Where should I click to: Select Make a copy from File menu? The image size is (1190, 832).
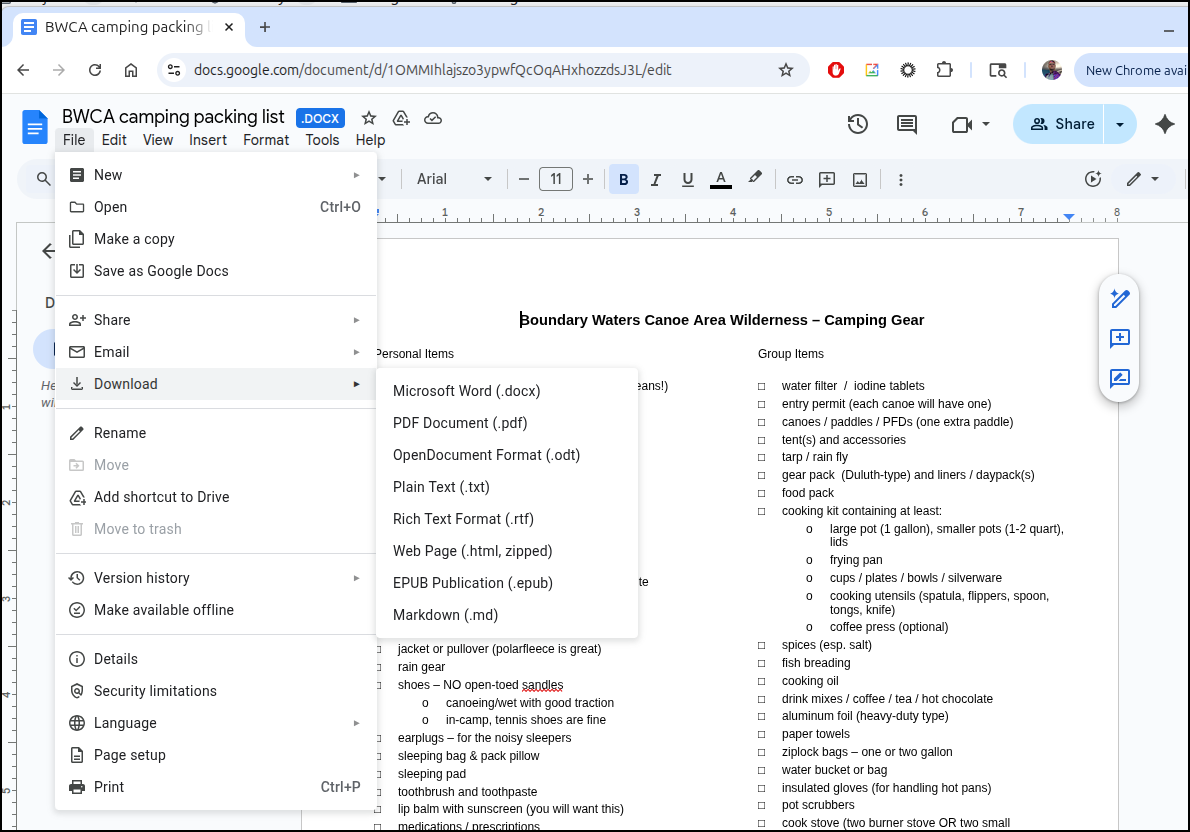click(x=134, y=239)
